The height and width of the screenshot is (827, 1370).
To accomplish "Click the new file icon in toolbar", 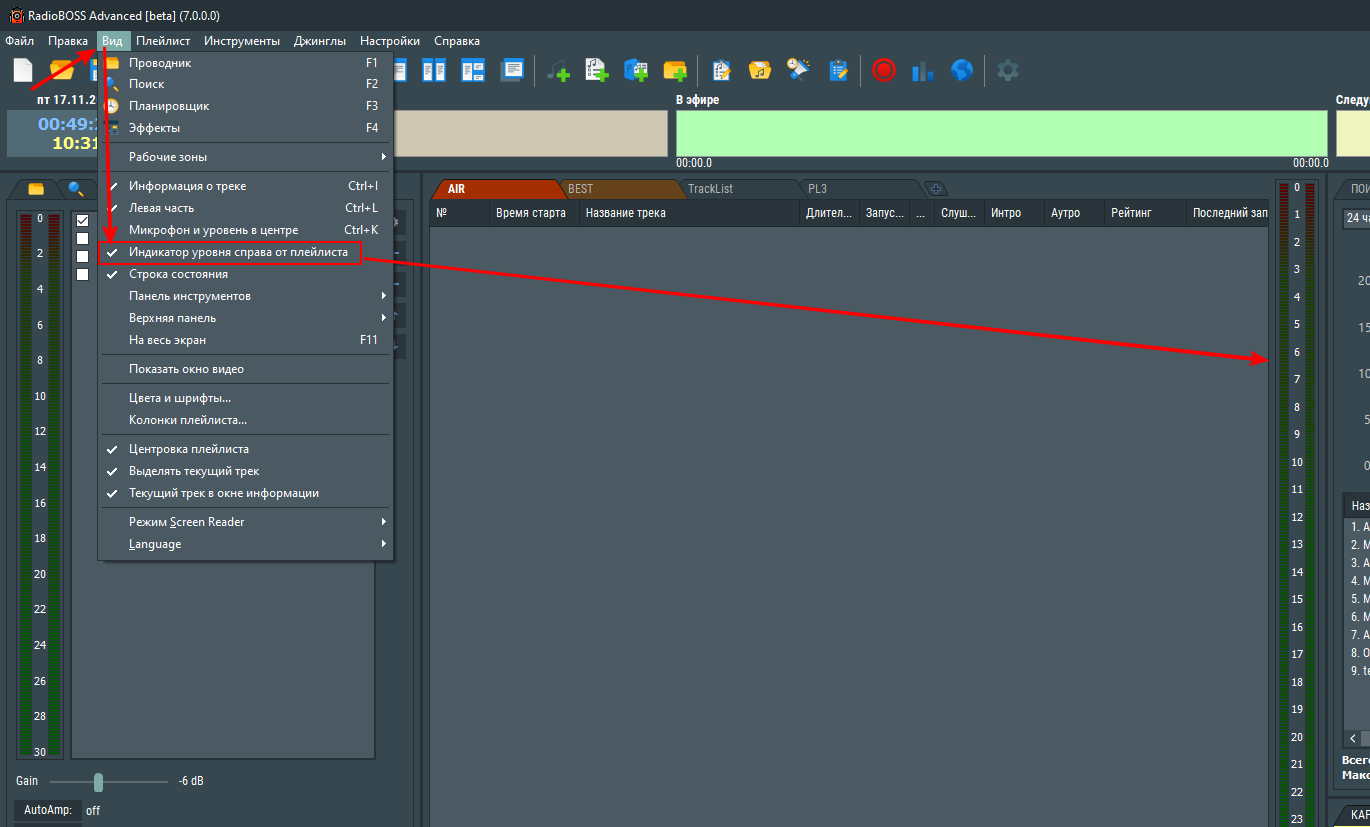I will (x=22, y=70).
